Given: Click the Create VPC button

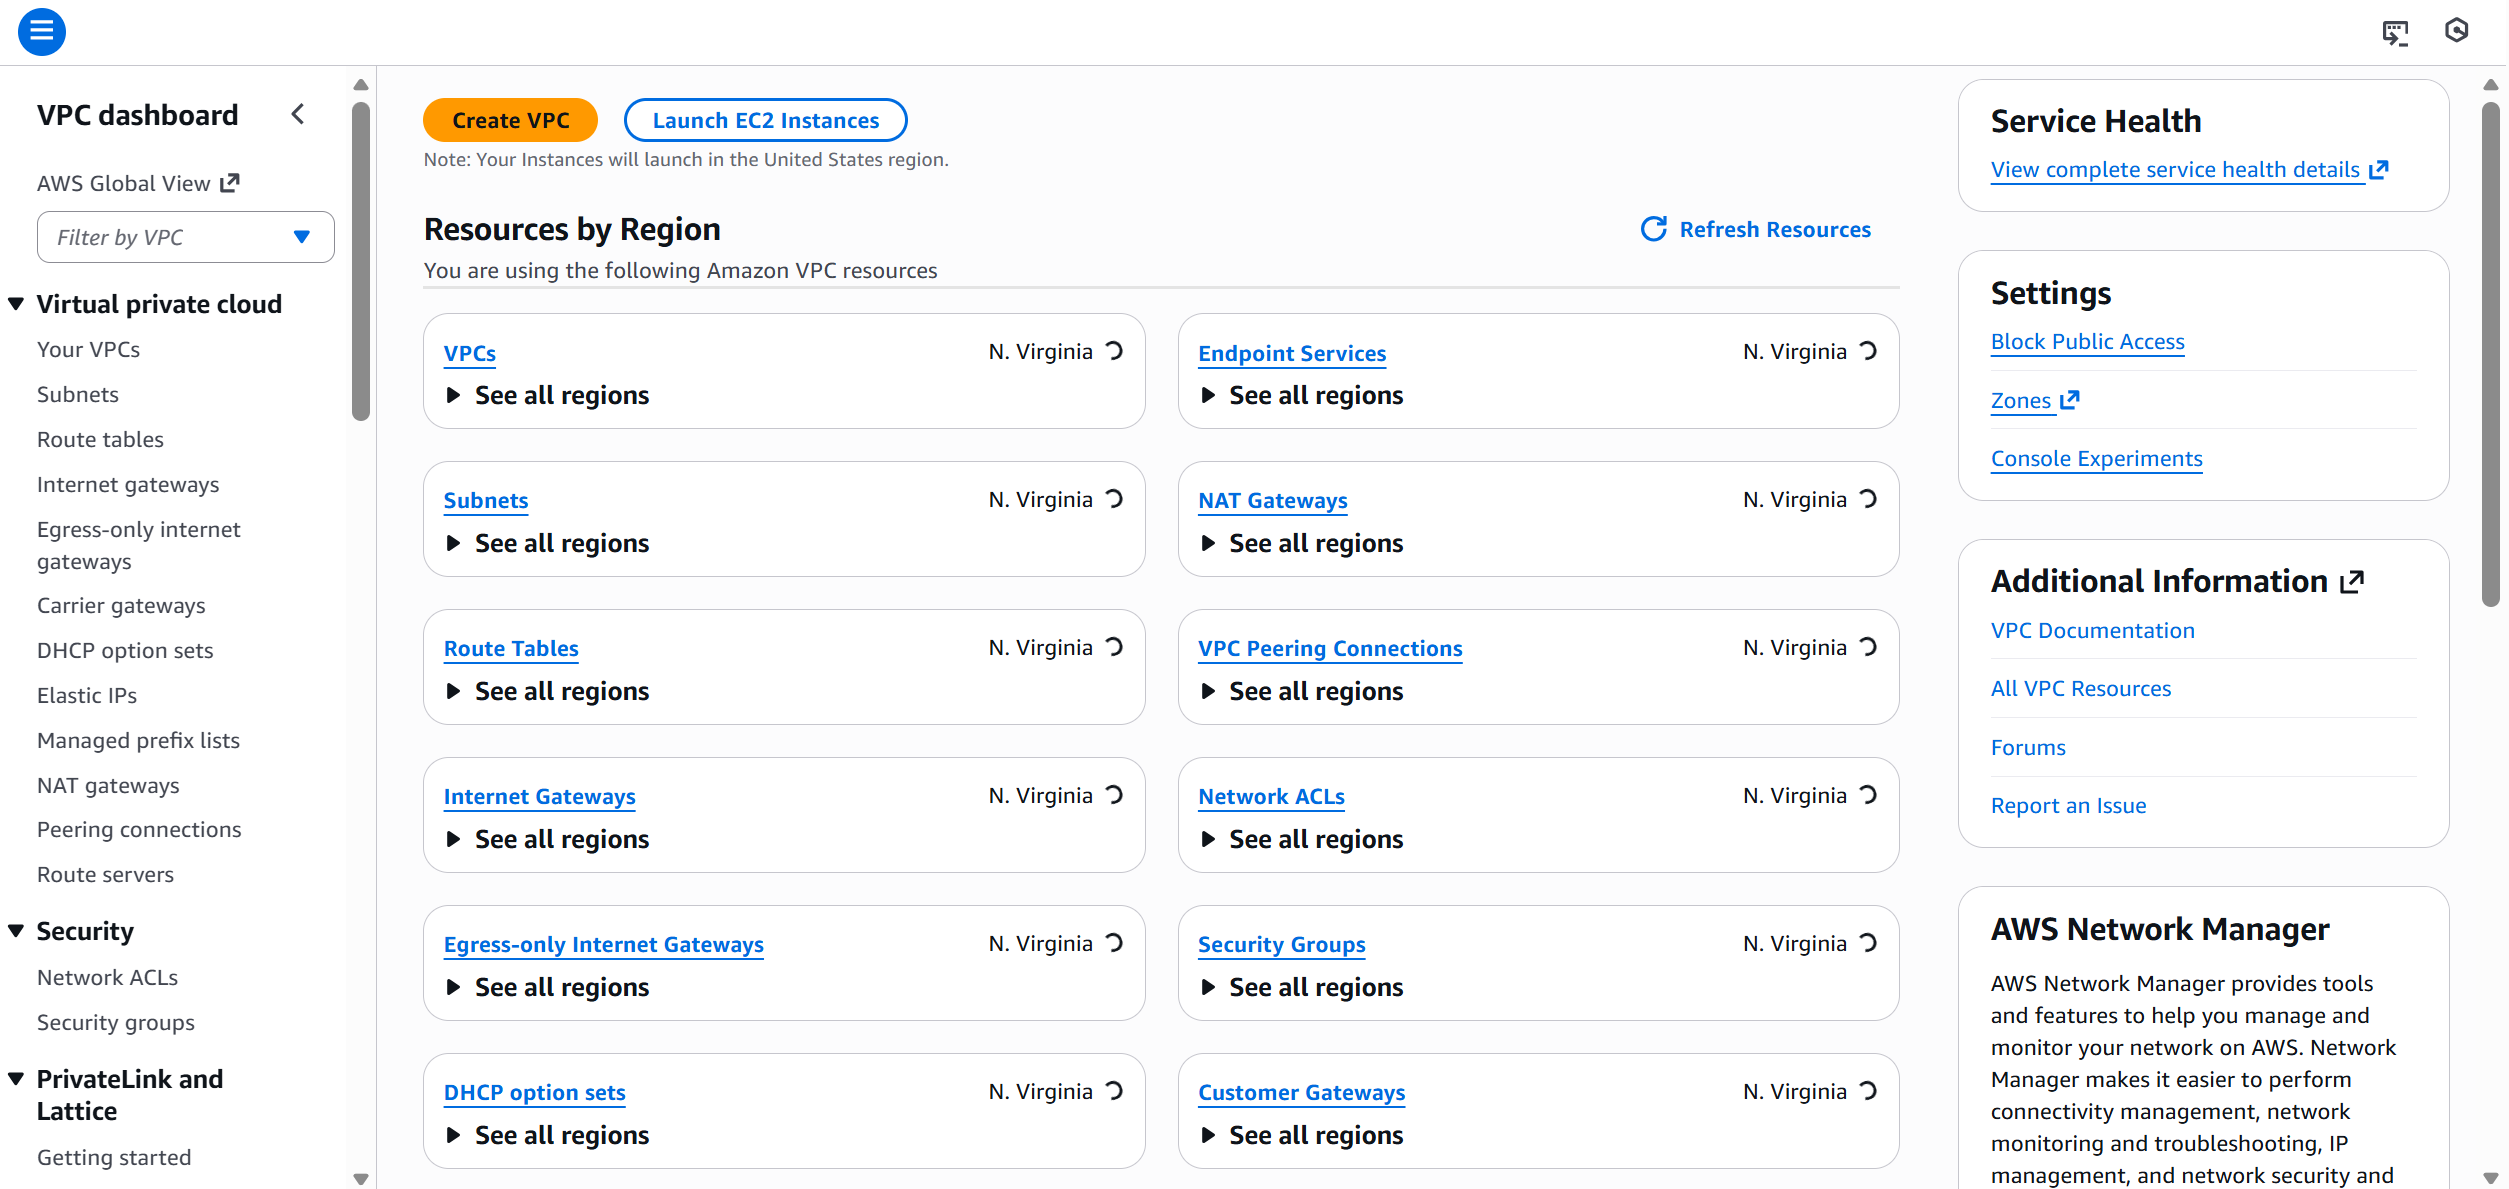Looking at the screenshot, I should click(x=510, y=120).
